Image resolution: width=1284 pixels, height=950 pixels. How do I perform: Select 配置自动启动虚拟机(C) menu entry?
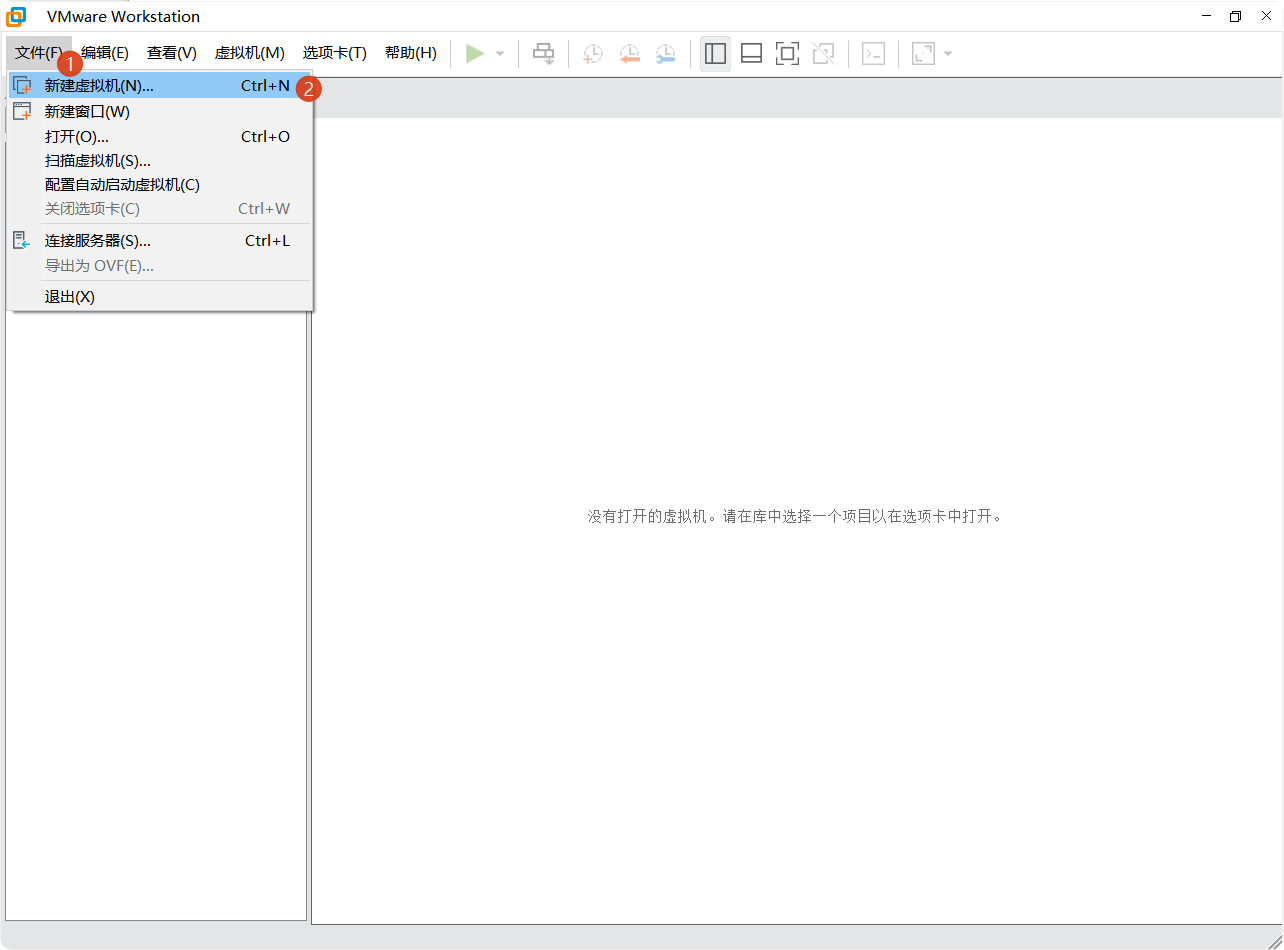tap(160, 185)
